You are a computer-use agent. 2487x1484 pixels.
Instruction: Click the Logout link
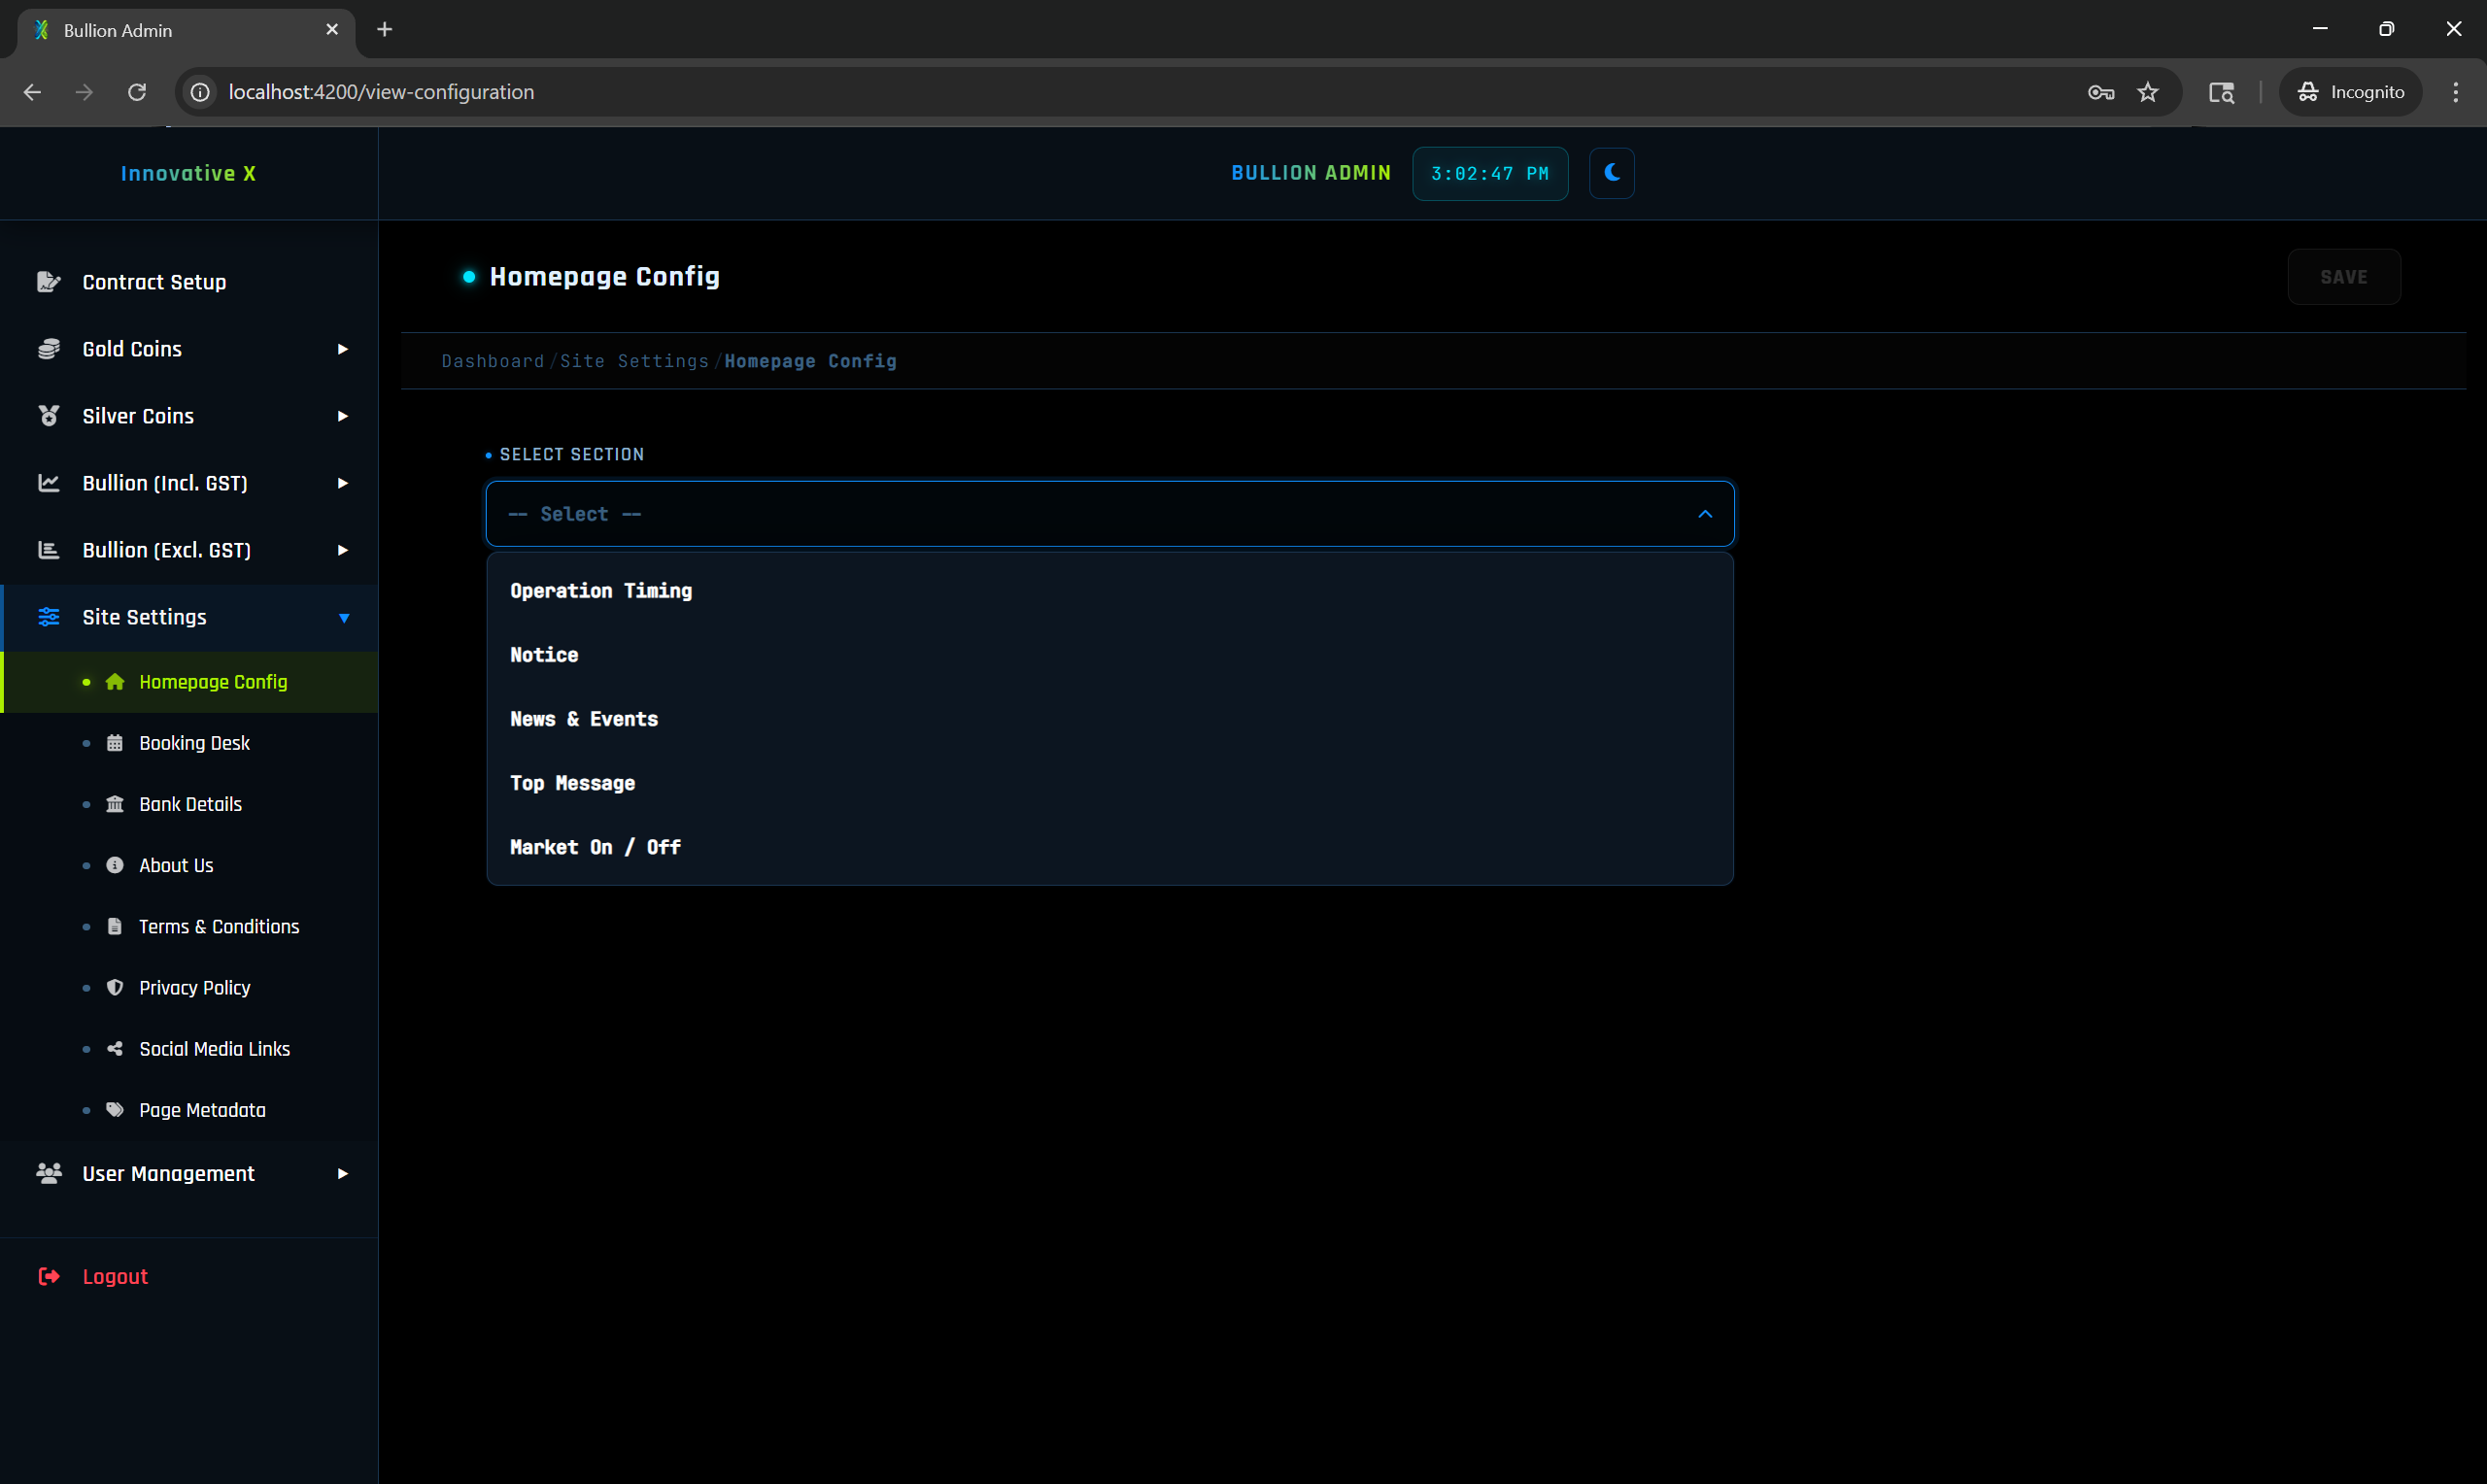(114, 1276)
